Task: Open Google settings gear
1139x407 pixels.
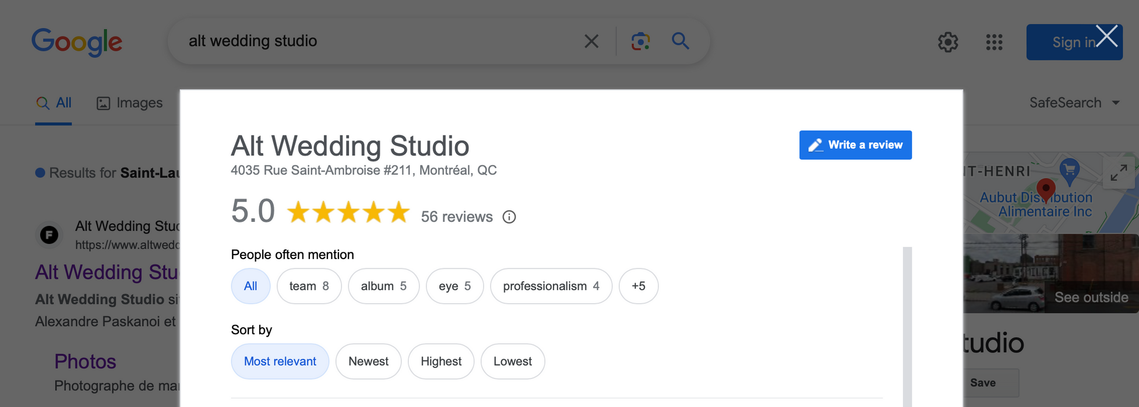Action: [x=947, y=42]
